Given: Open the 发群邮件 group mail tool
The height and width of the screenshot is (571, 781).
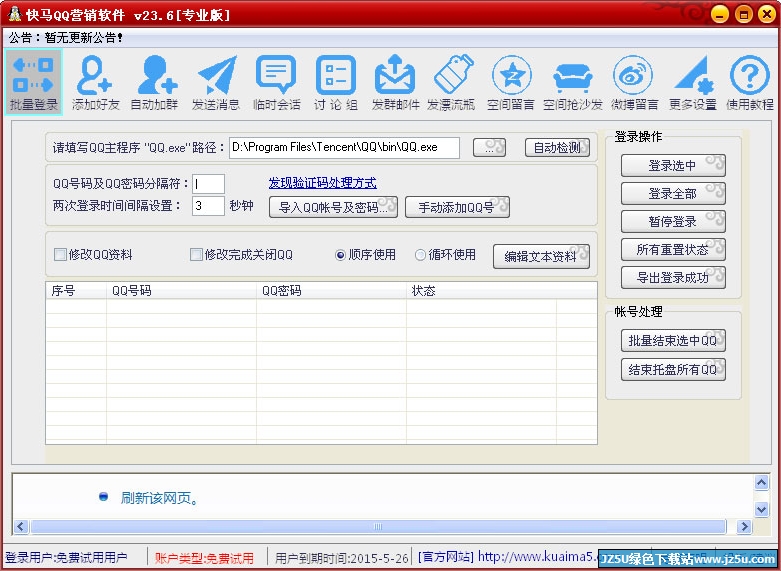Looking at the screenshot, I should pyautogui.click(x=395, y=82).
